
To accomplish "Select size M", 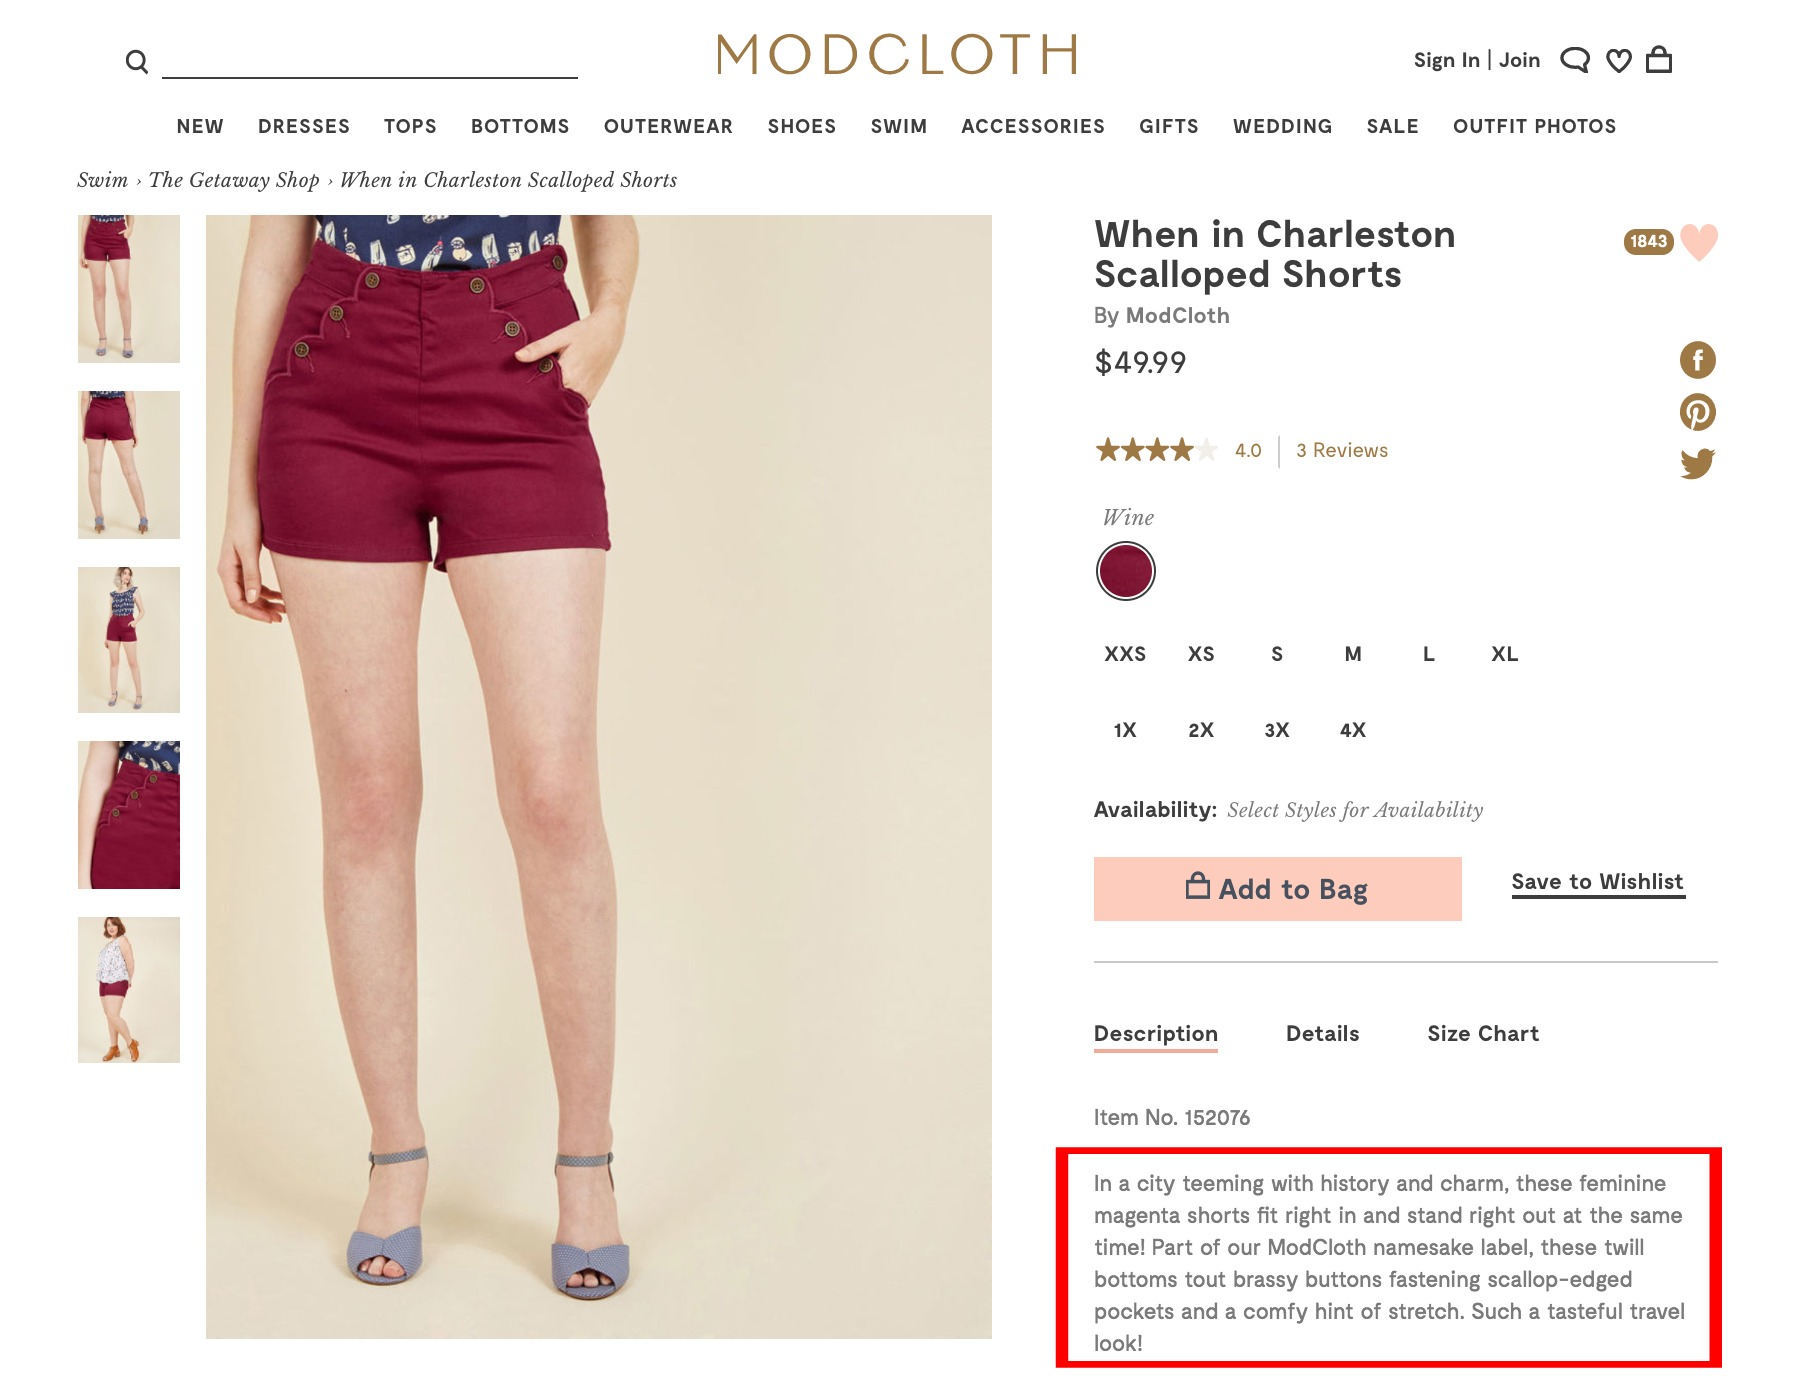I will [1353, 654].
